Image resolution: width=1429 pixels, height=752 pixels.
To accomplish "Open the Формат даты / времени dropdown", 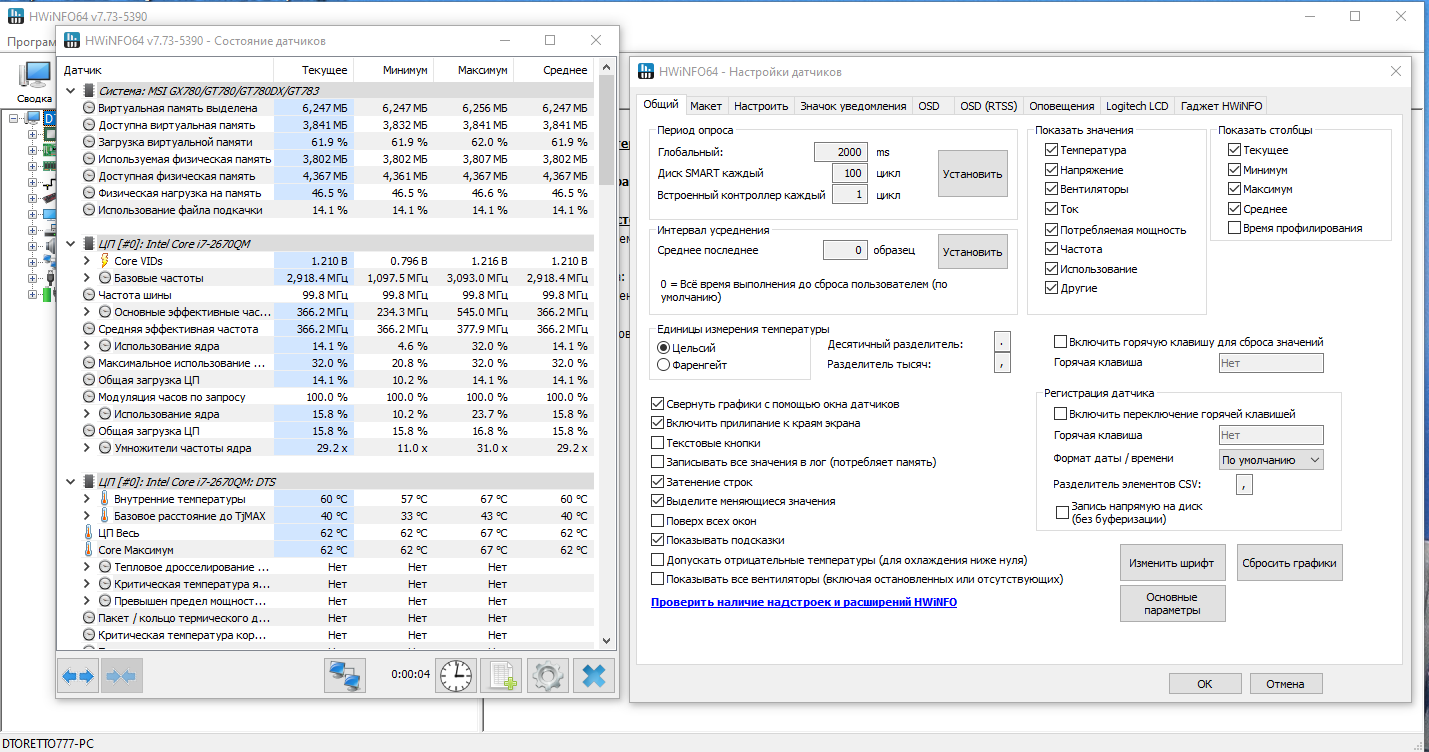I will pyautogui.click(x=1271, y=460).
